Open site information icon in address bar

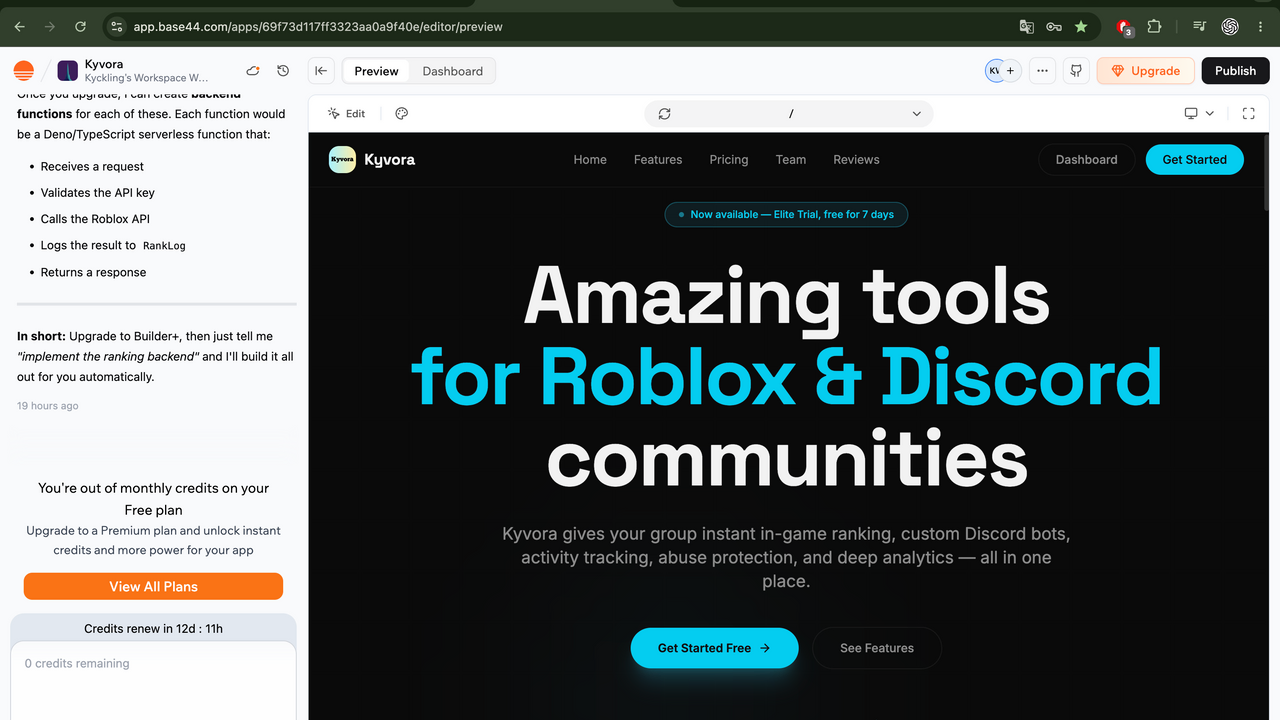pyautogui.click(x=116, y=27)
